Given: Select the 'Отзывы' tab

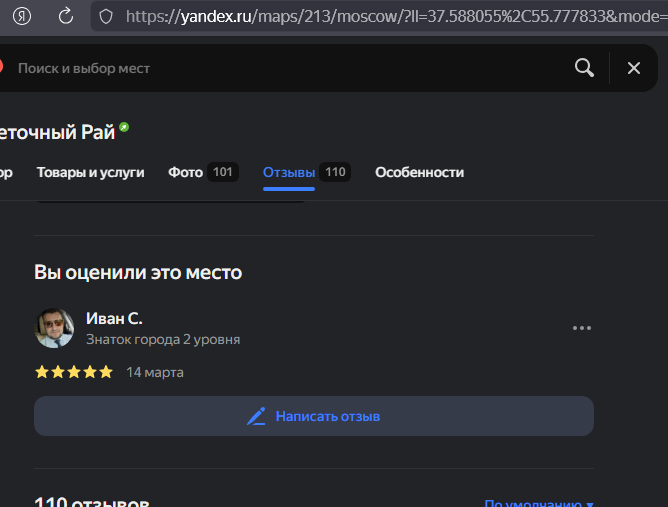Looking at the screenshot, I should [x=289, y=173].
